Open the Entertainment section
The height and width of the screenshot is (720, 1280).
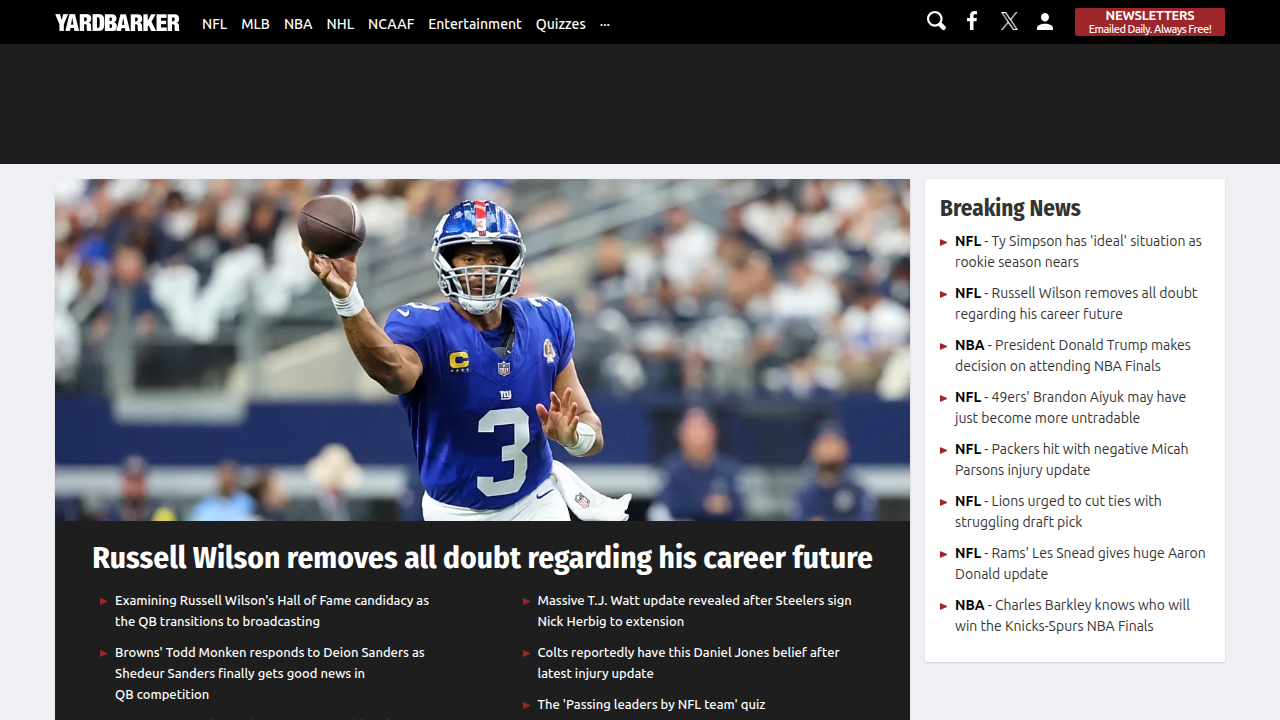point(475,24)
